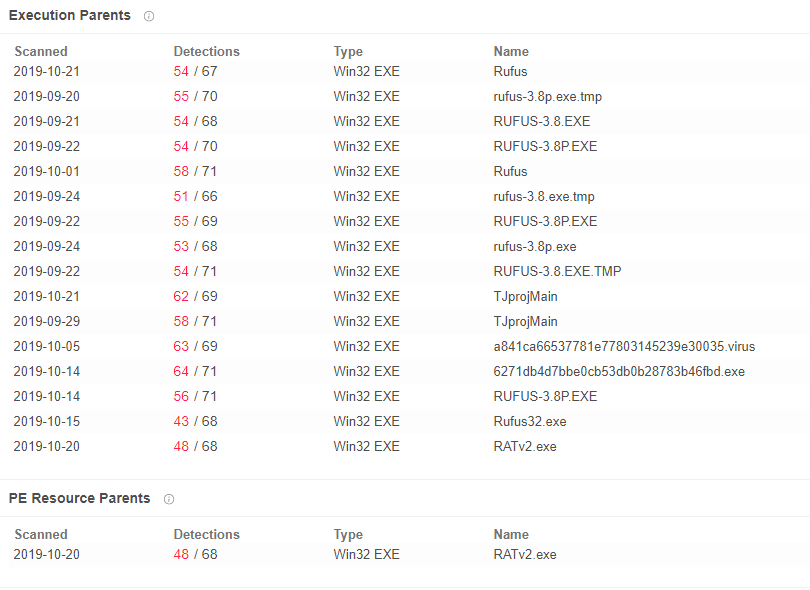Click the Name column header under Execution Parents
The width and height of the screenshot is (810, 590).
pos(511,51)
